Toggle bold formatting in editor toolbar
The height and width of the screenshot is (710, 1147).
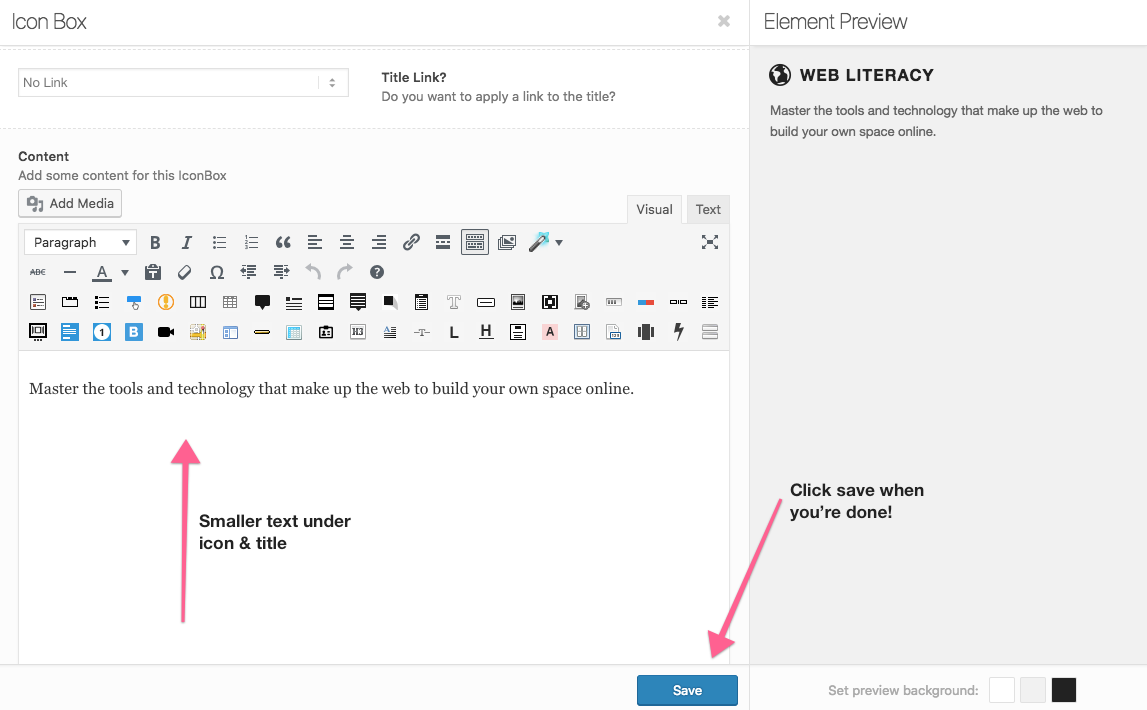[x=155, y=243]
